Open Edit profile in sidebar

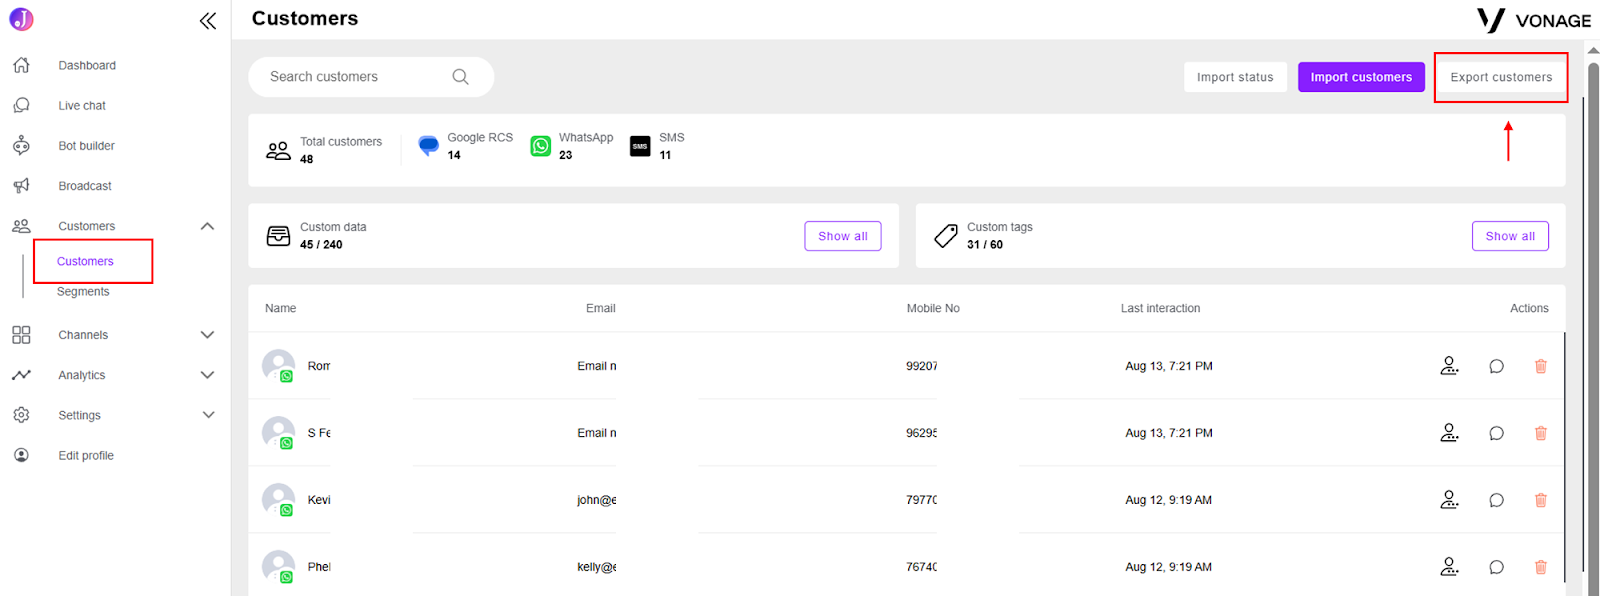tap(86, 455)
